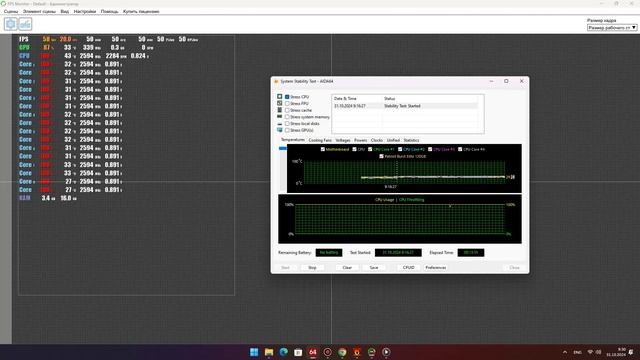The image size is (640, 360).
Task: Click the media player play icon in taskbar
Action: (x=386, y=352)
